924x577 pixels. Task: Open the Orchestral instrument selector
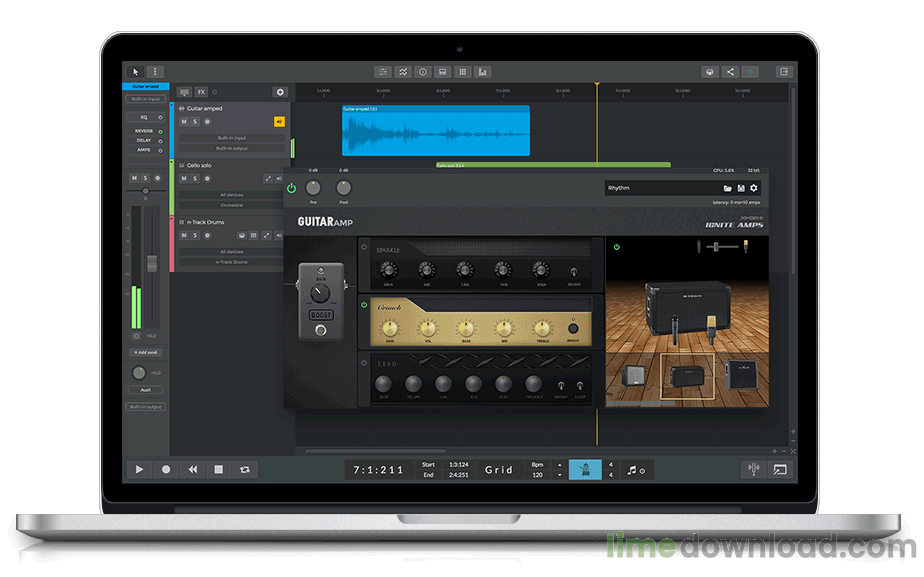[231, 204]
